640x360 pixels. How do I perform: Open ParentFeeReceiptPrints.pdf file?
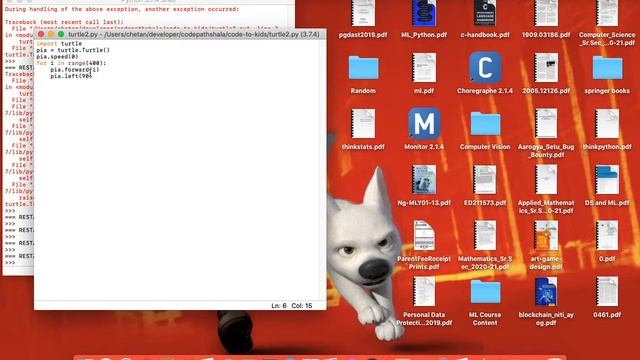424,236
